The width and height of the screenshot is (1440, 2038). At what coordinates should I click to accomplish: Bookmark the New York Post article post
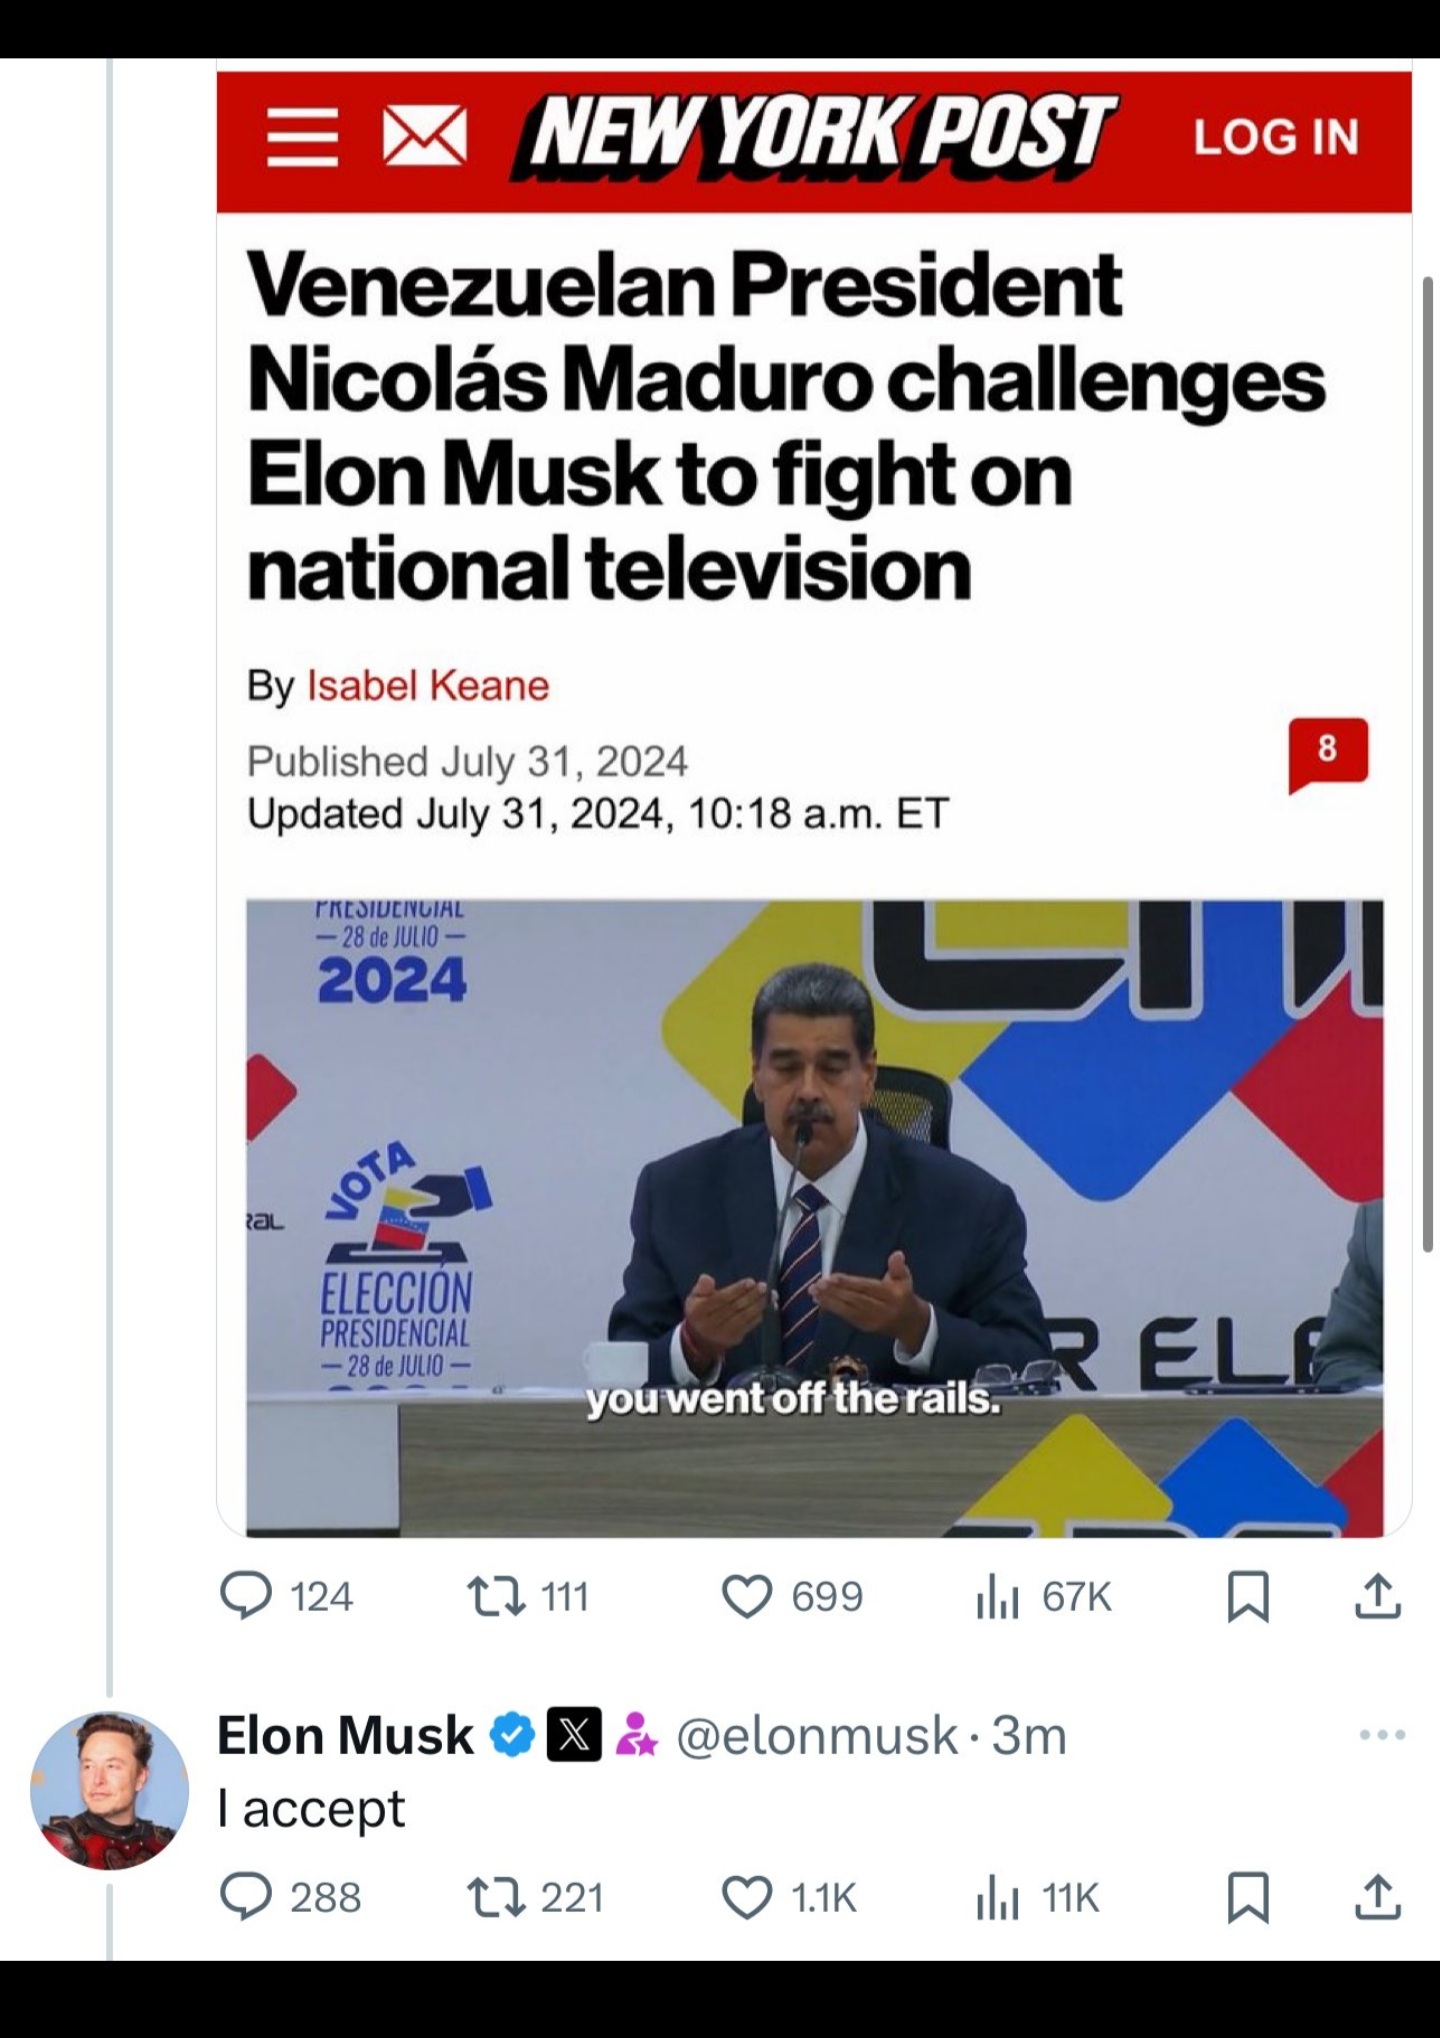1248,1596
